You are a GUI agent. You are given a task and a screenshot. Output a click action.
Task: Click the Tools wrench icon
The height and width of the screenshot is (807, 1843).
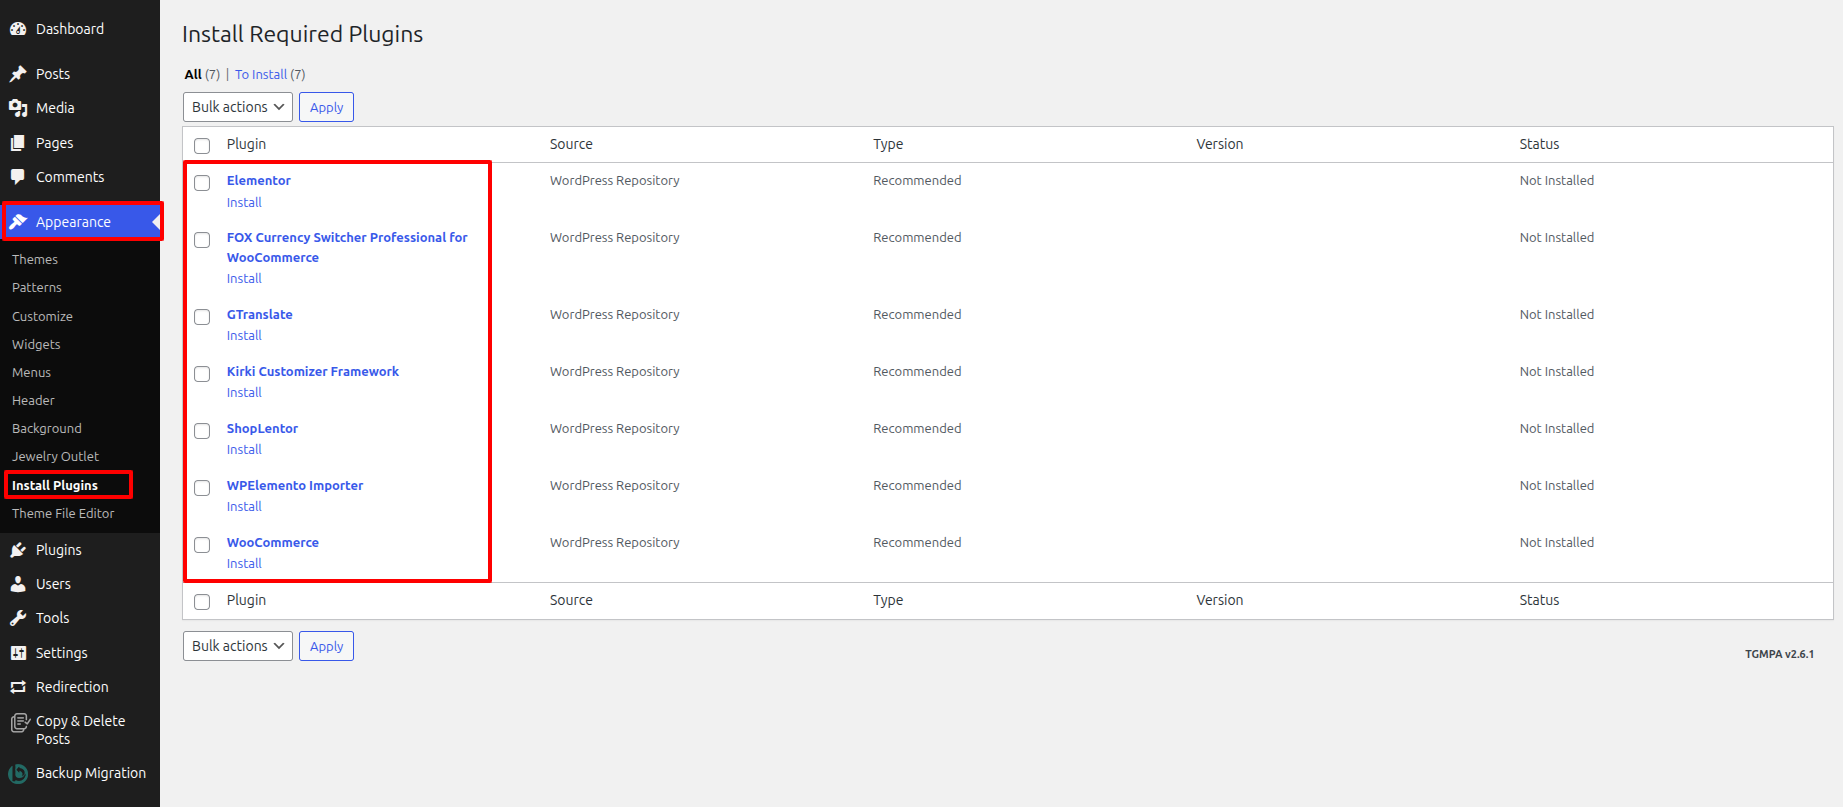18,618
